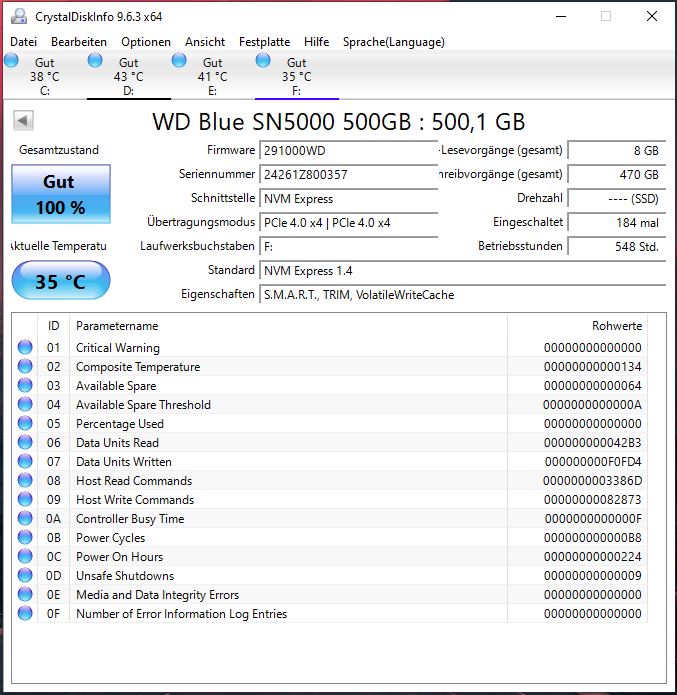Open the Datei menu

(23, 42)
